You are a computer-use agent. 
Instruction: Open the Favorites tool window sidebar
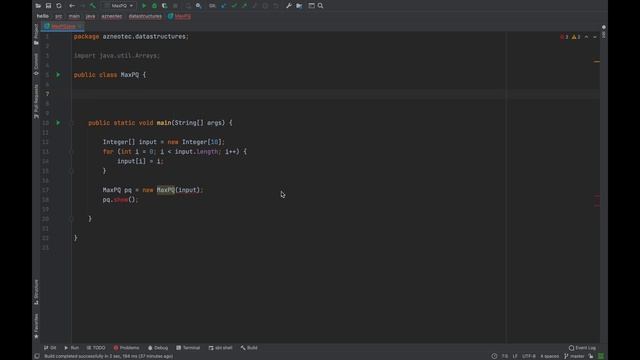[x=36, y=326]
